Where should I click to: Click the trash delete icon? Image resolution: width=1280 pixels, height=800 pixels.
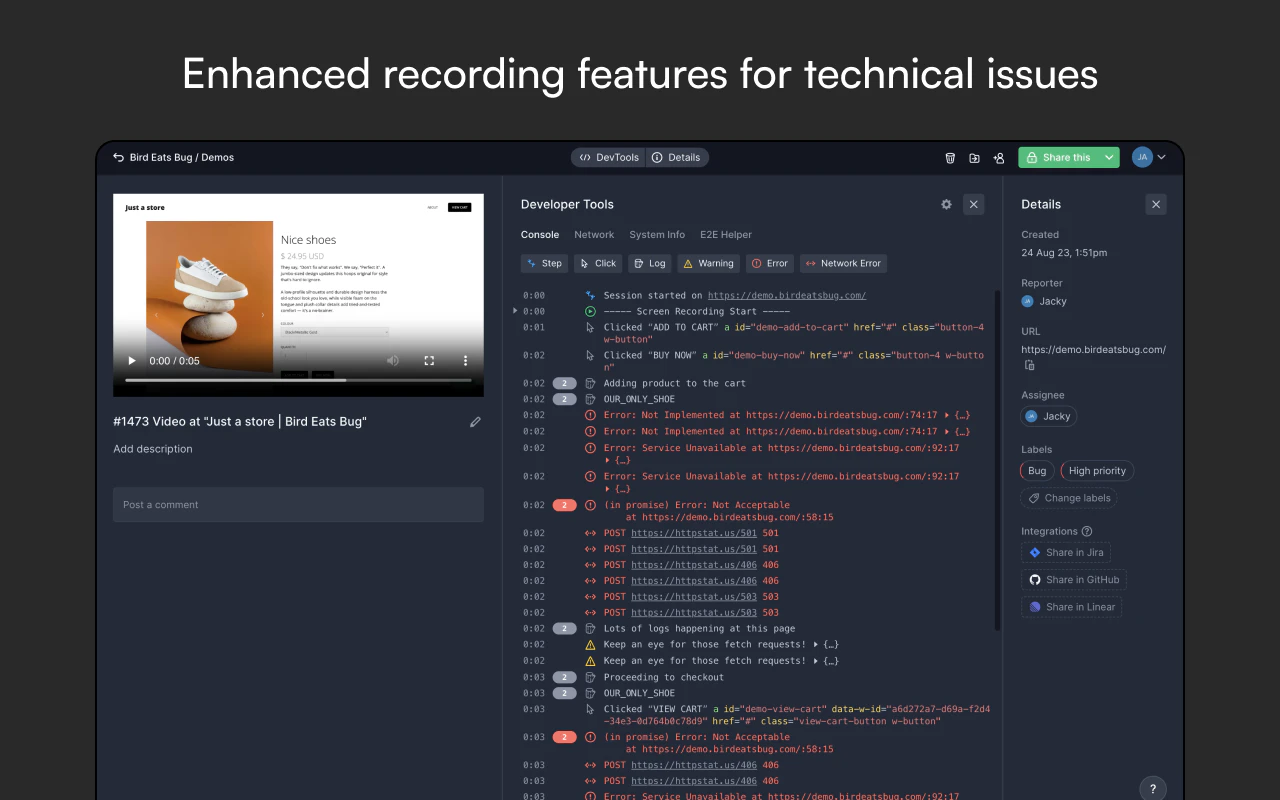[x=950, y=158]
